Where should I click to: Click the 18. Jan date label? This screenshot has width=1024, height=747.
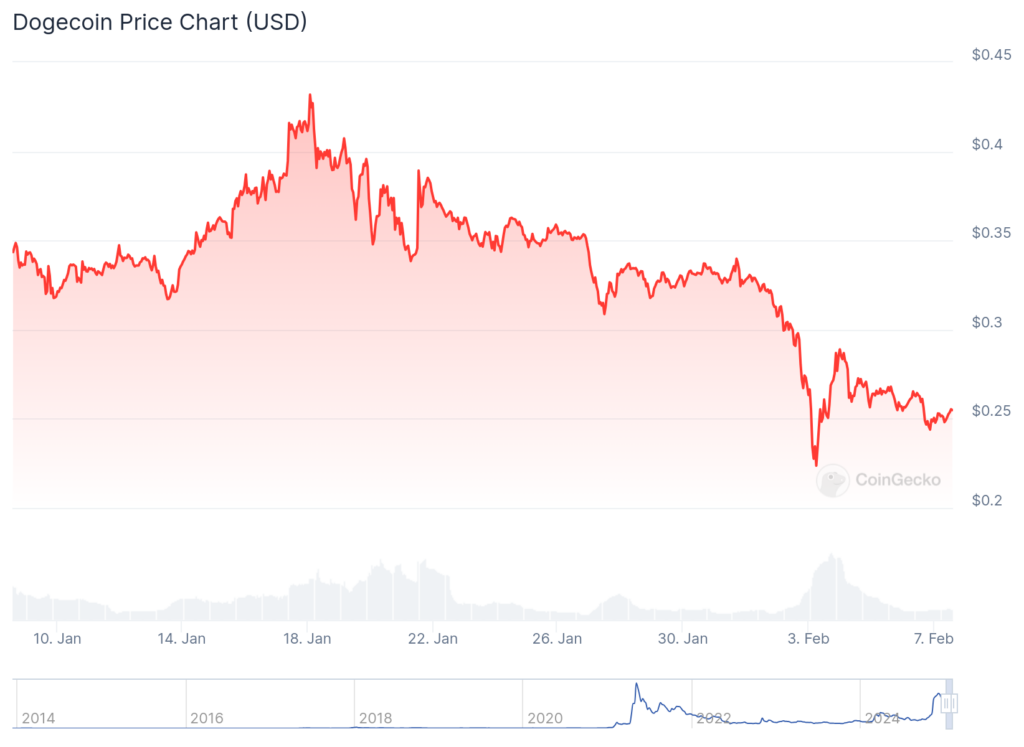click(x=308, y=638)
